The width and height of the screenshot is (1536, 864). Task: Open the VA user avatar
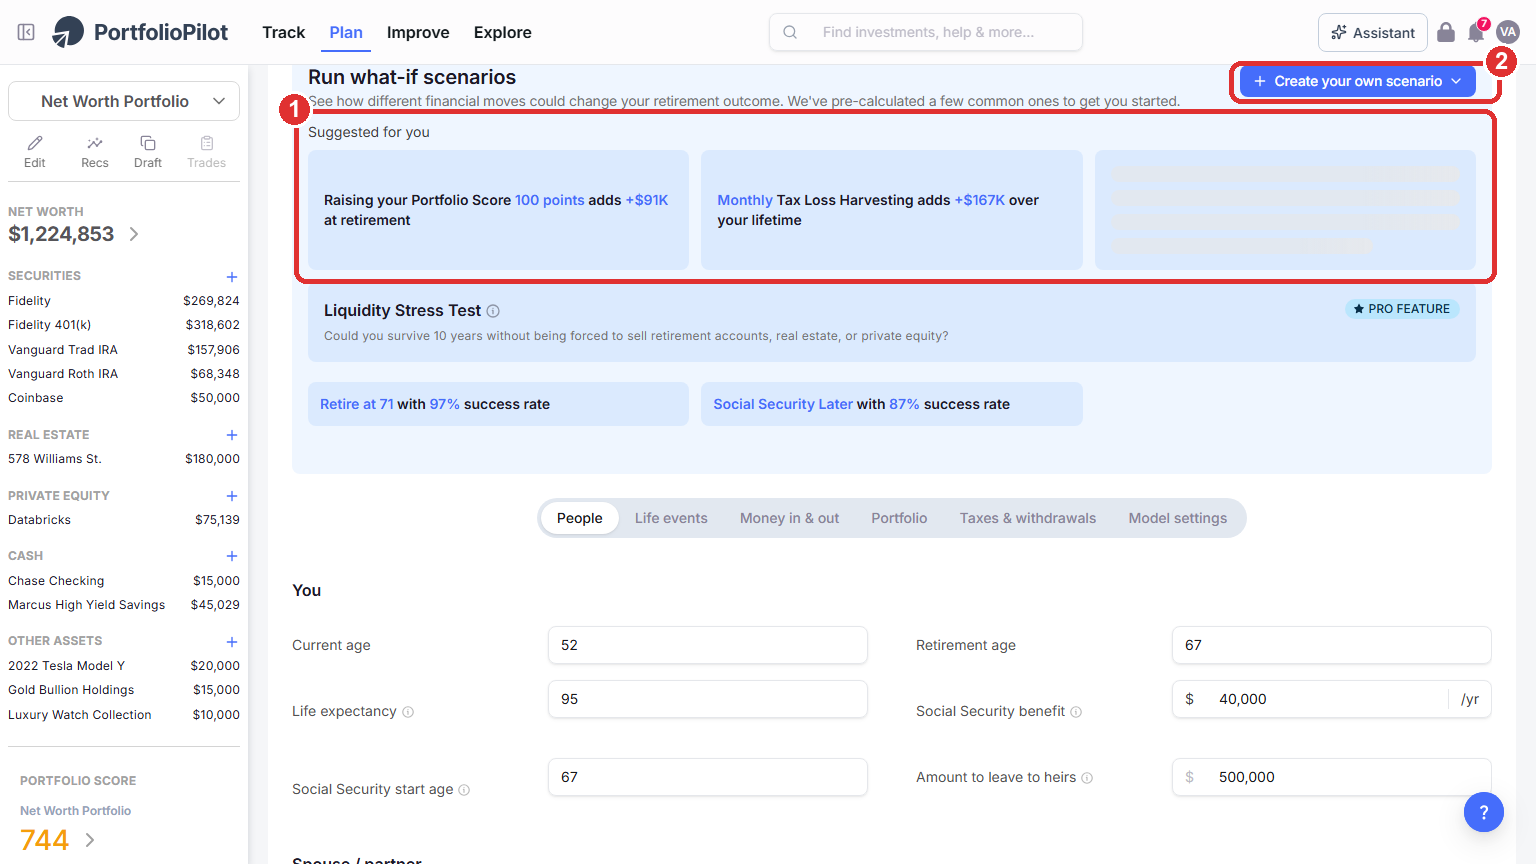tap(1508, 32)
